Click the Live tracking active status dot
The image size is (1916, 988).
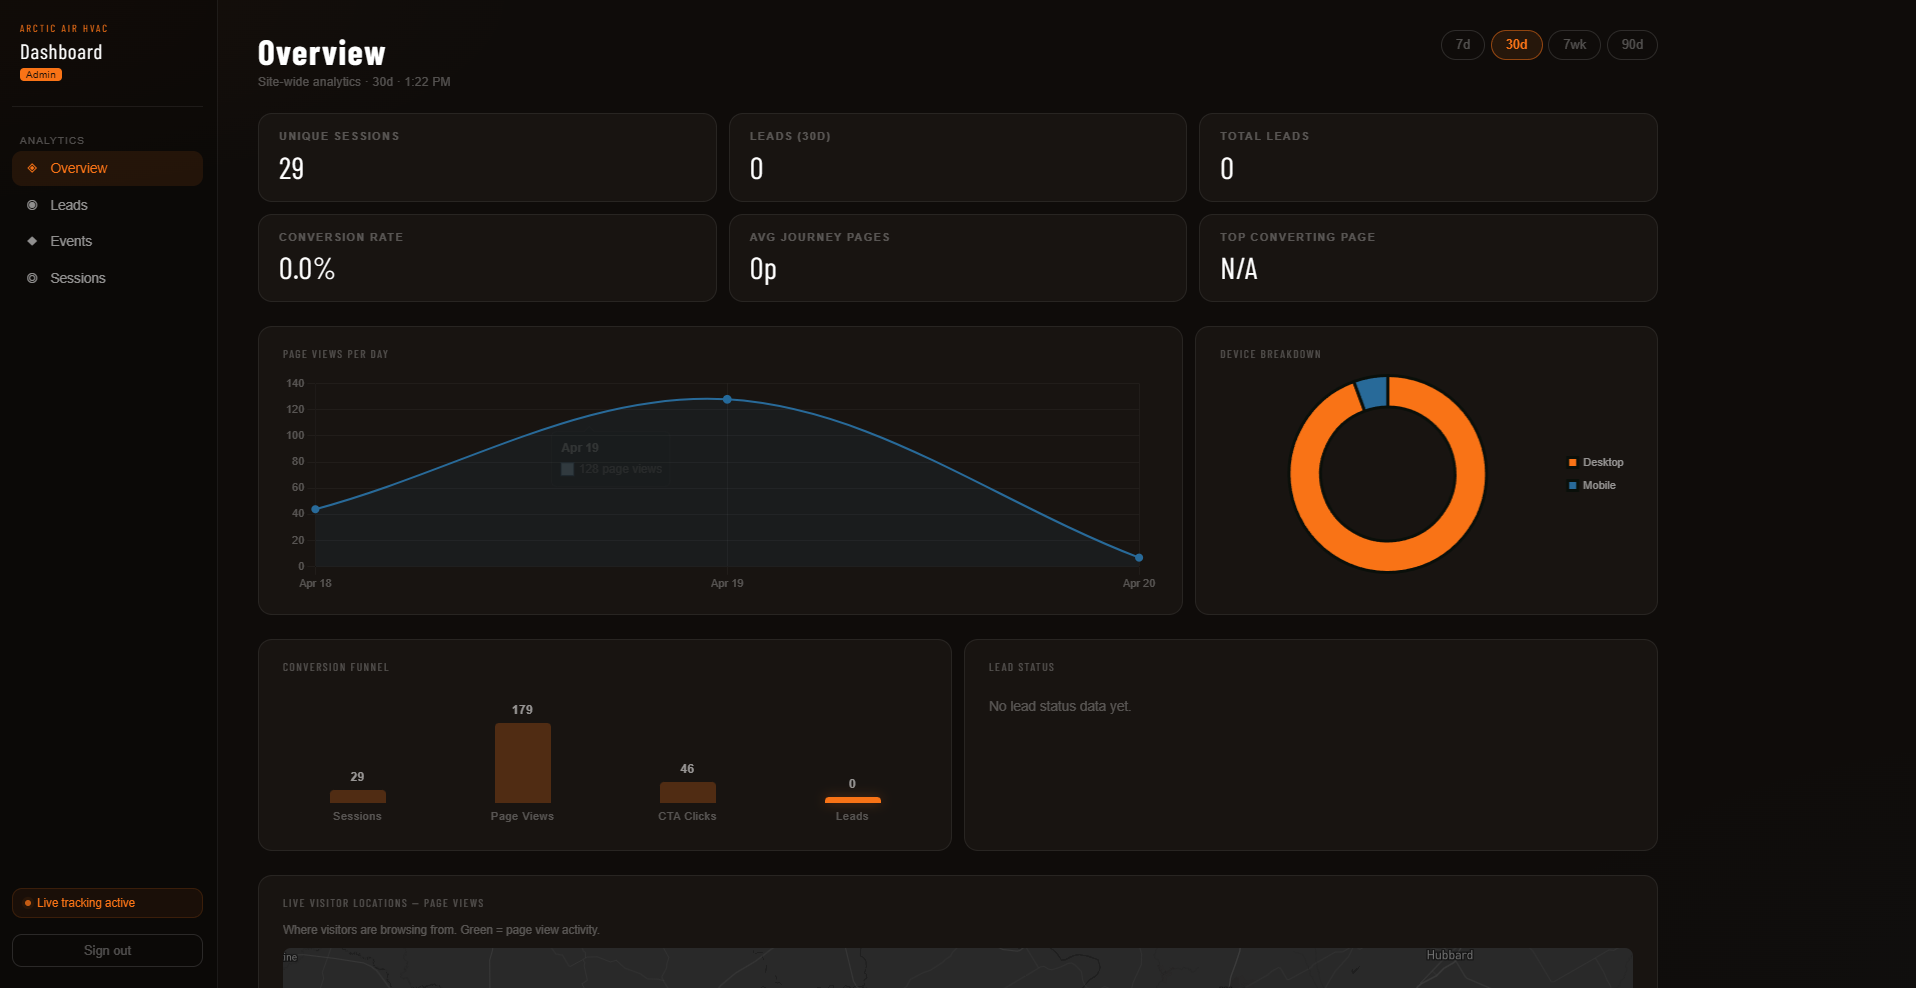(28, 903)
